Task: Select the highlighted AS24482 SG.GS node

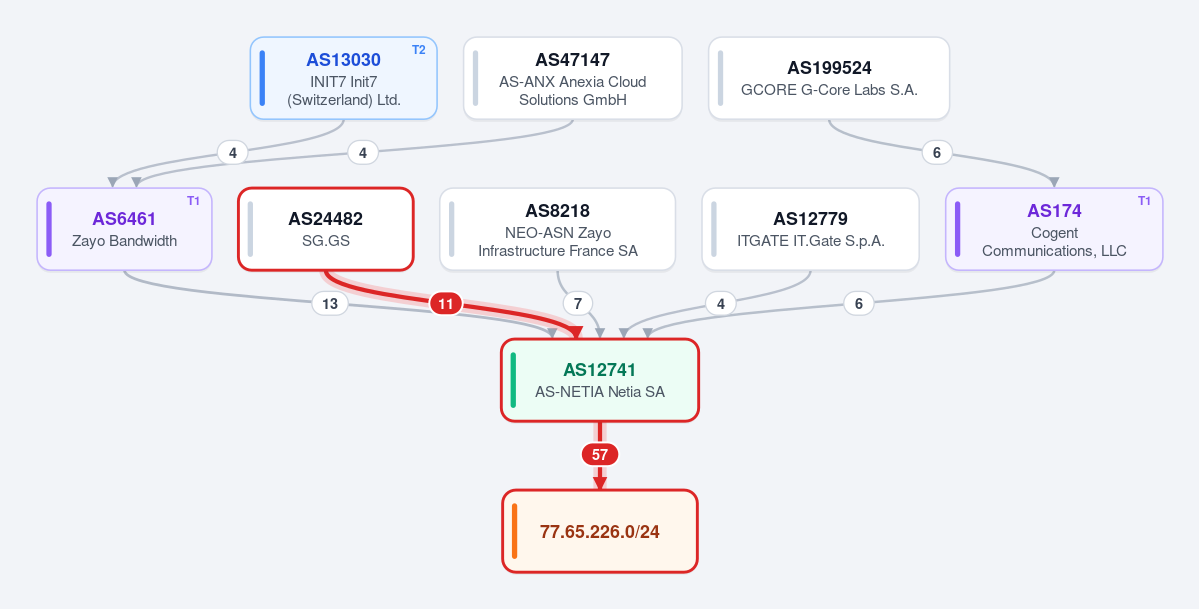Action: coord(326,229)
